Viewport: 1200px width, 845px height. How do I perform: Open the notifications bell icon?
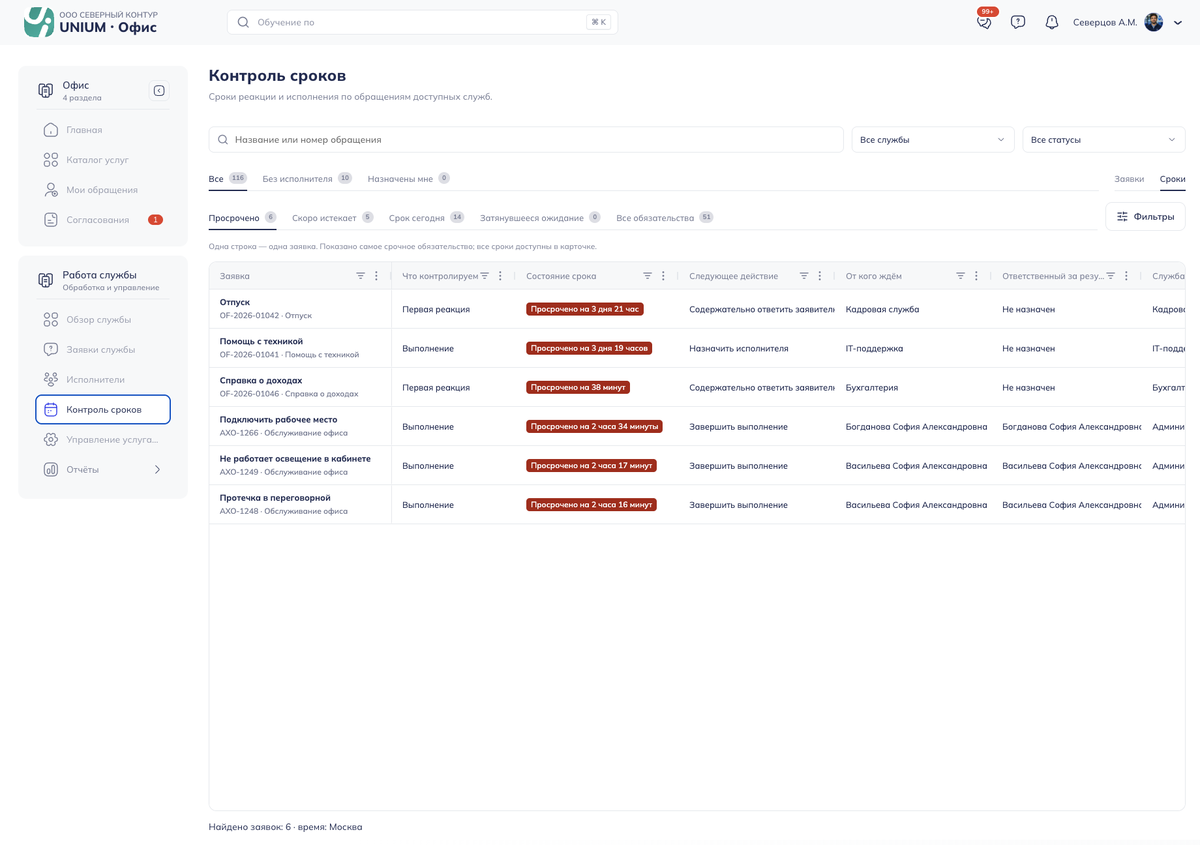click(x=1051, y=22)
